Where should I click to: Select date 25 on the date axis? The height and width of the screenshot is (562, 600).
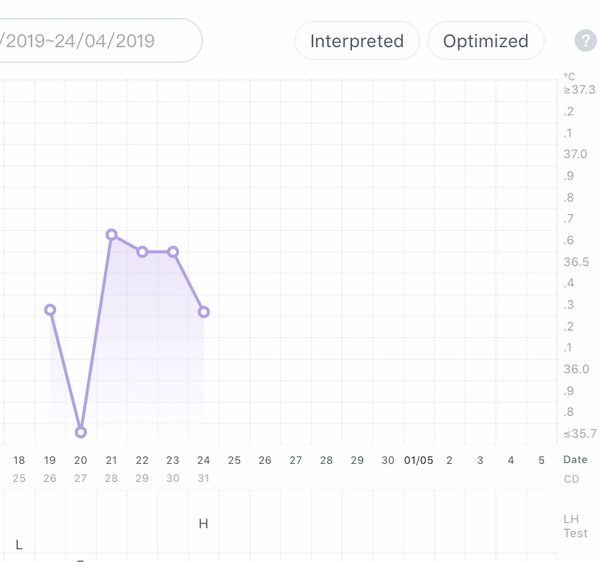234,460
